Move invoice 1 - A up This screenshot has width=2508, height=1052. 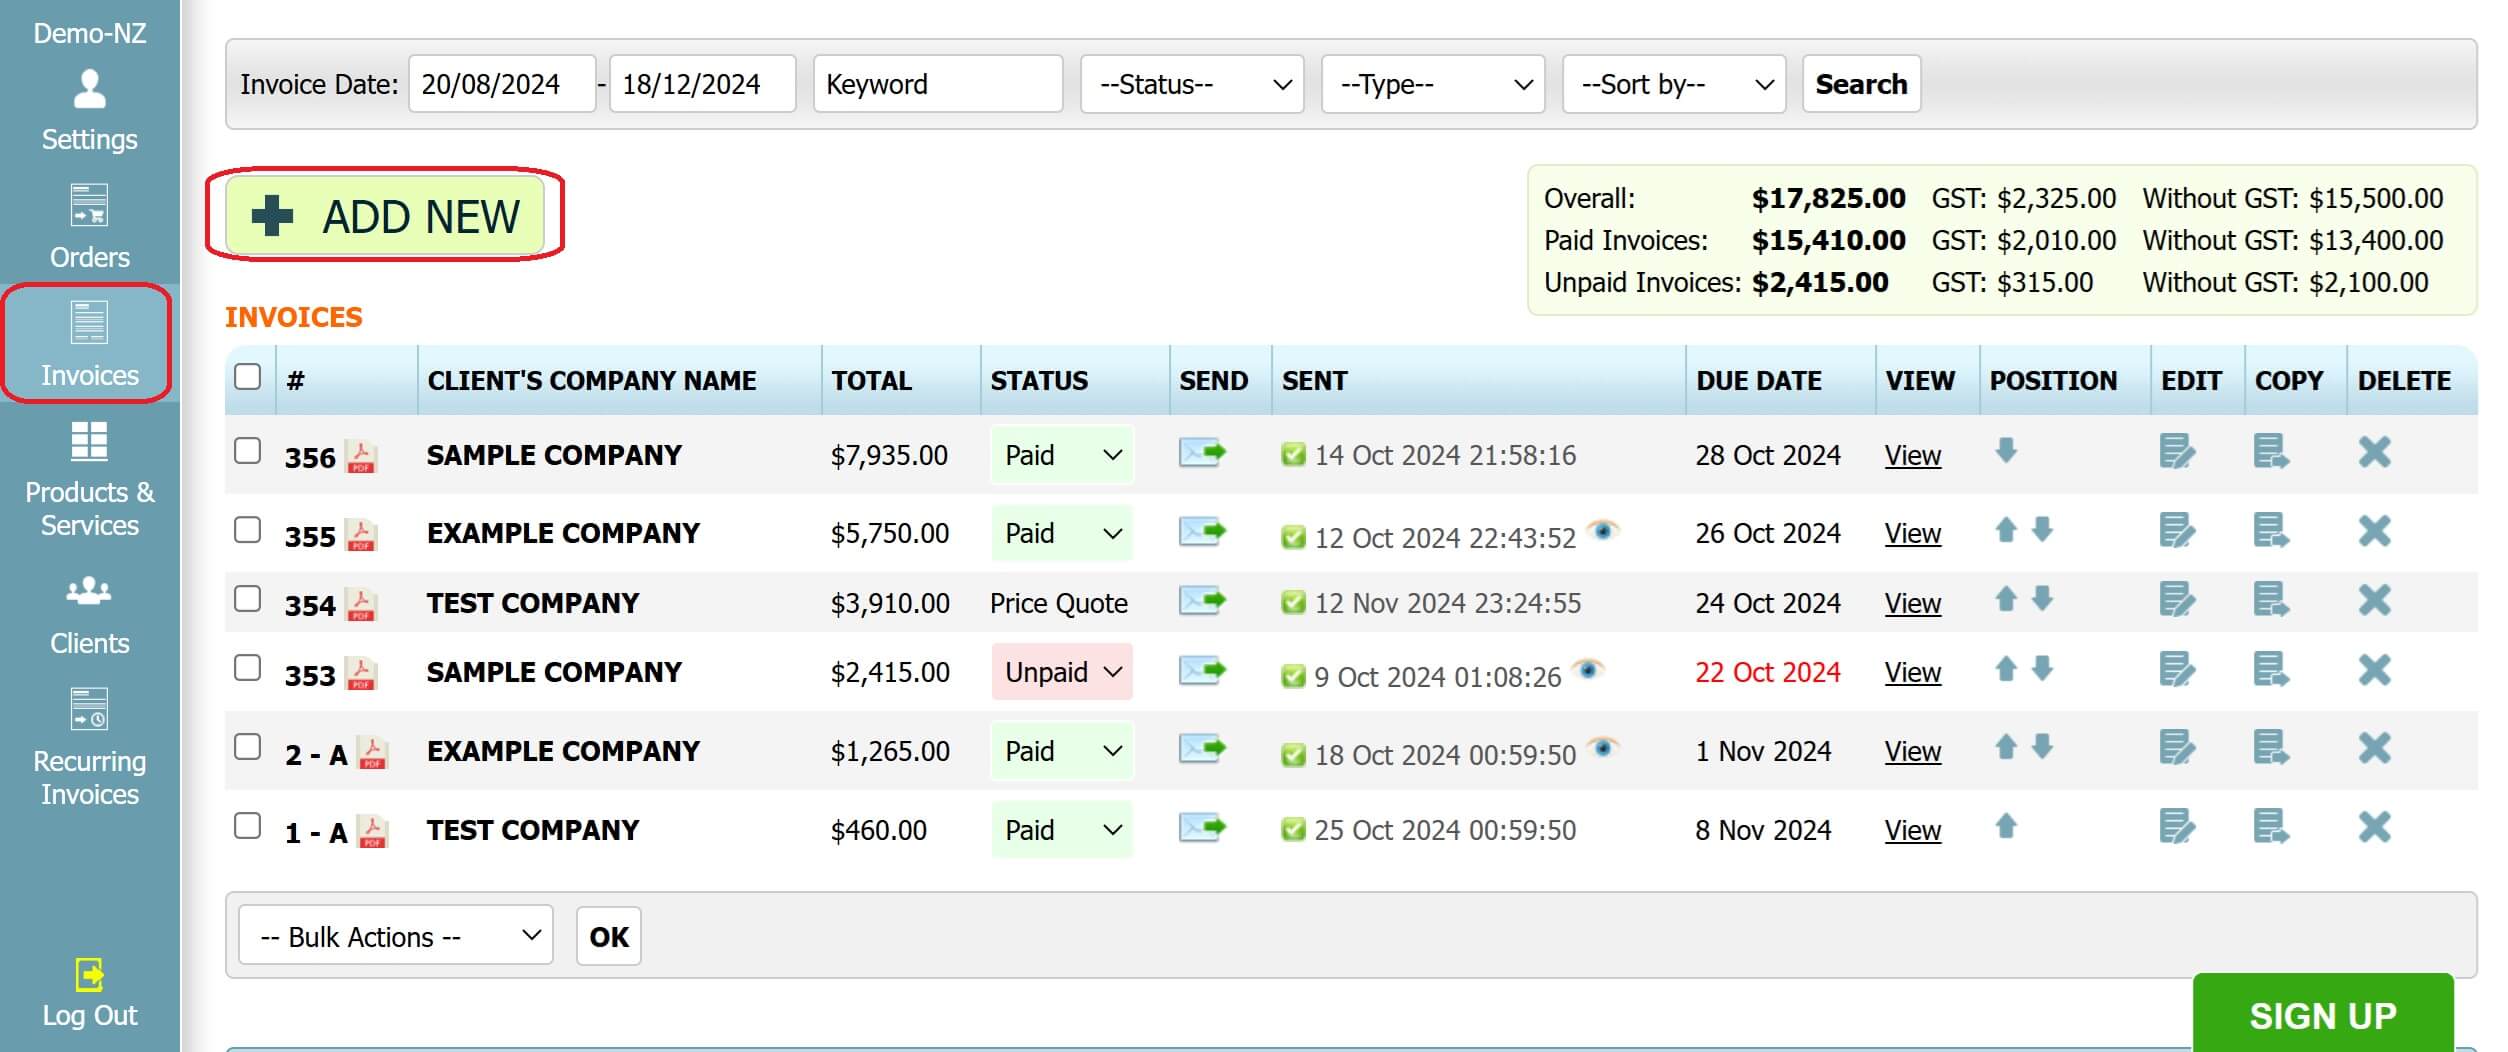coord(2005,826)
